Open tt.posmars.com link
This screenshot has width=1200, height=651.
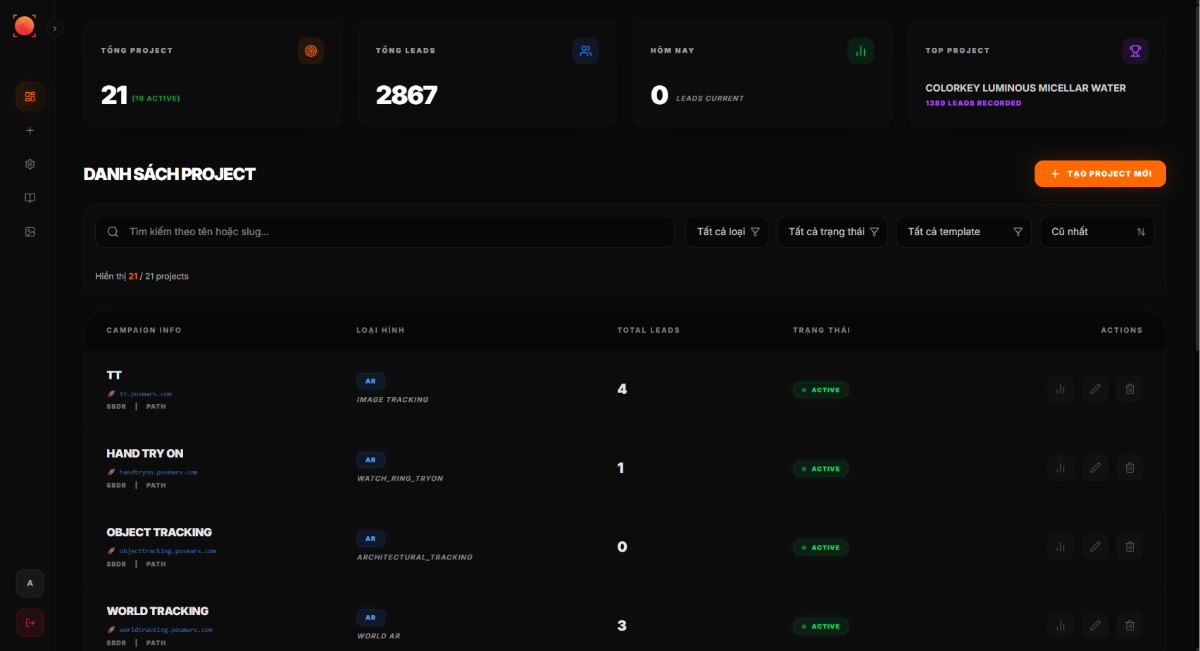[145, 394]
